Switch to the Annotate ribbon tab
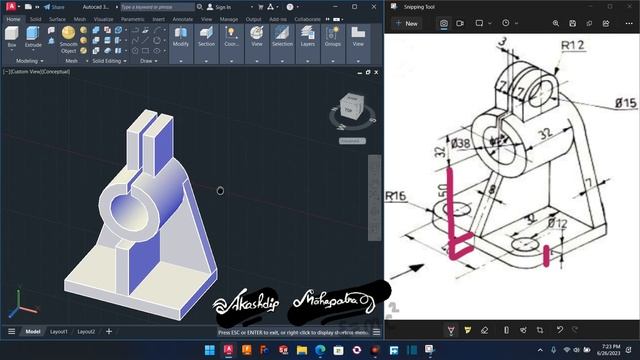The image size is (640, 360). pyautogui.click(x=182, y=19)
